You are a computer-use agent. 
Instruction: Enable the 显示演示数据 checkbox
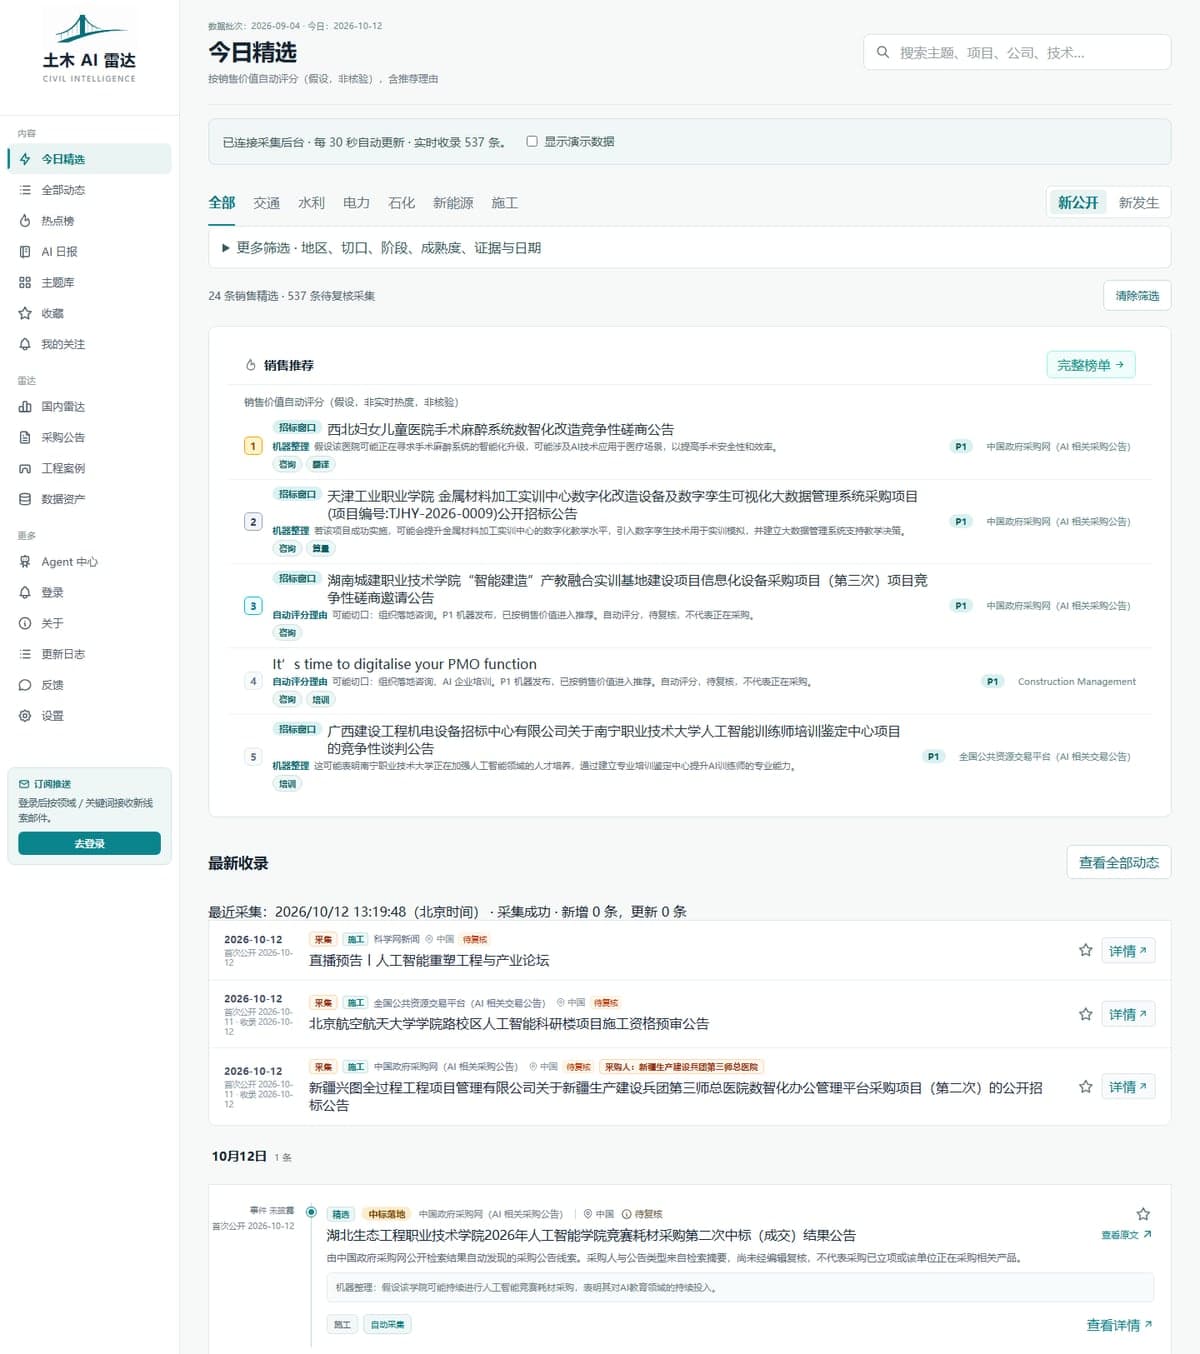coord(532,142)
